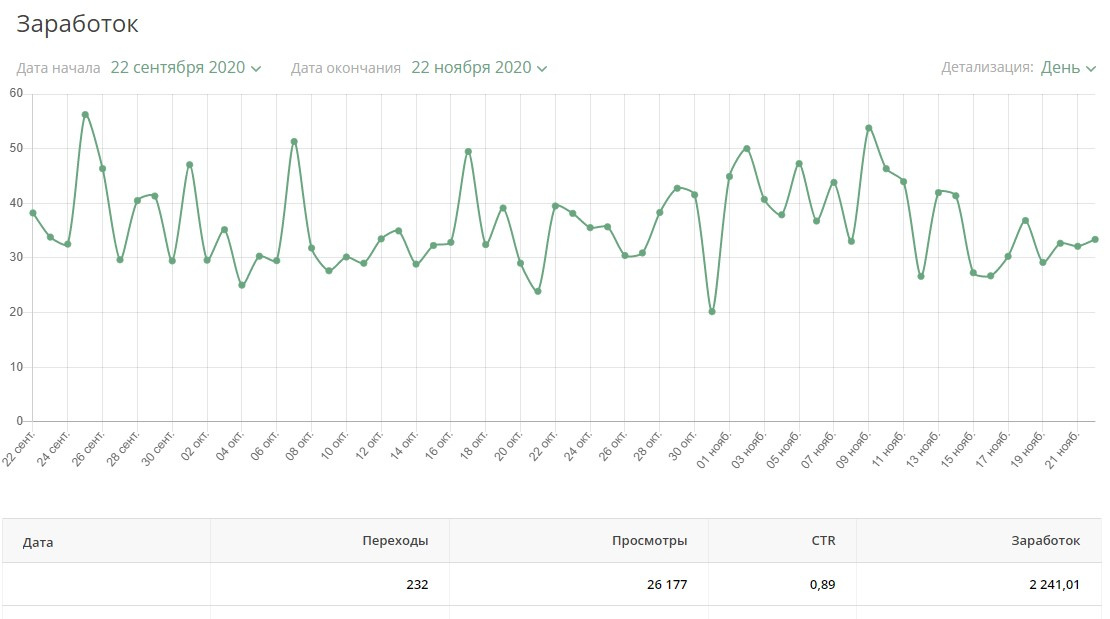Click the '09 нояб.' axis label
Image resolution: width=1110 pixels, height=619 pixels.
click(854, 449)
